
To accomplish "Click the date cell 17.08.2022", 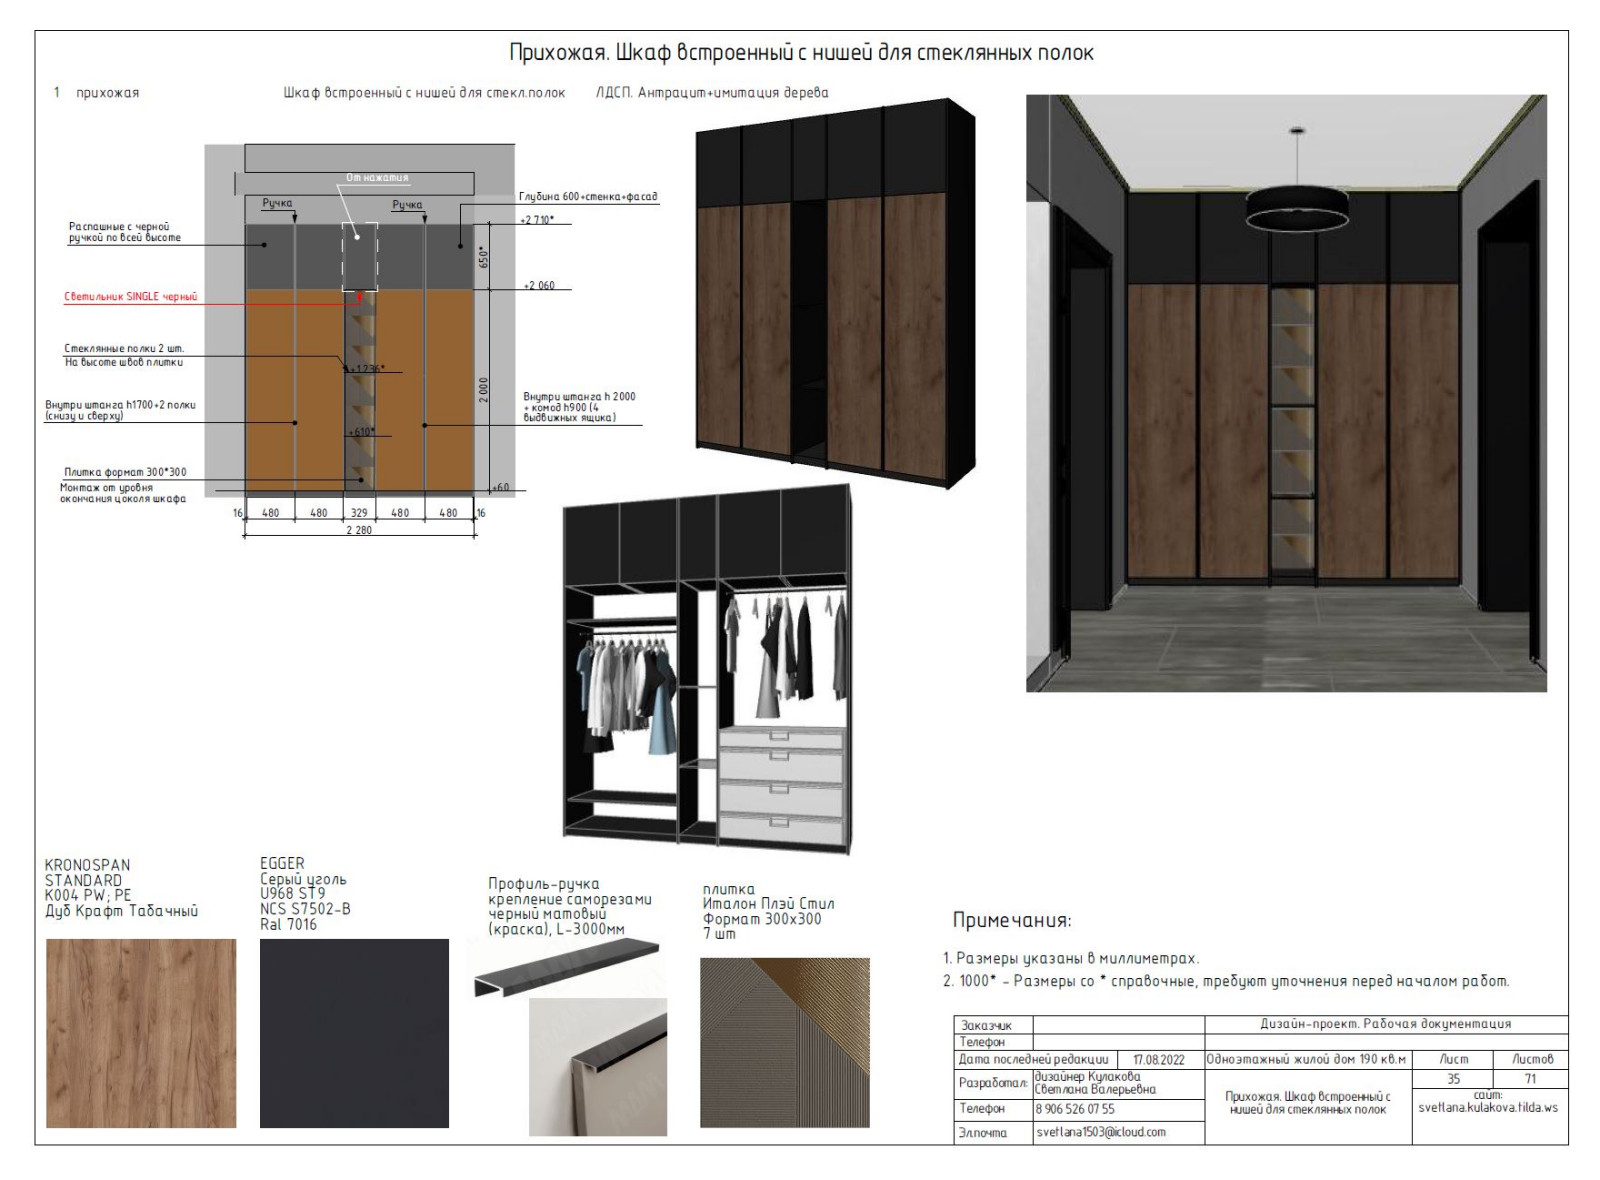I will pos(1158,1059).
